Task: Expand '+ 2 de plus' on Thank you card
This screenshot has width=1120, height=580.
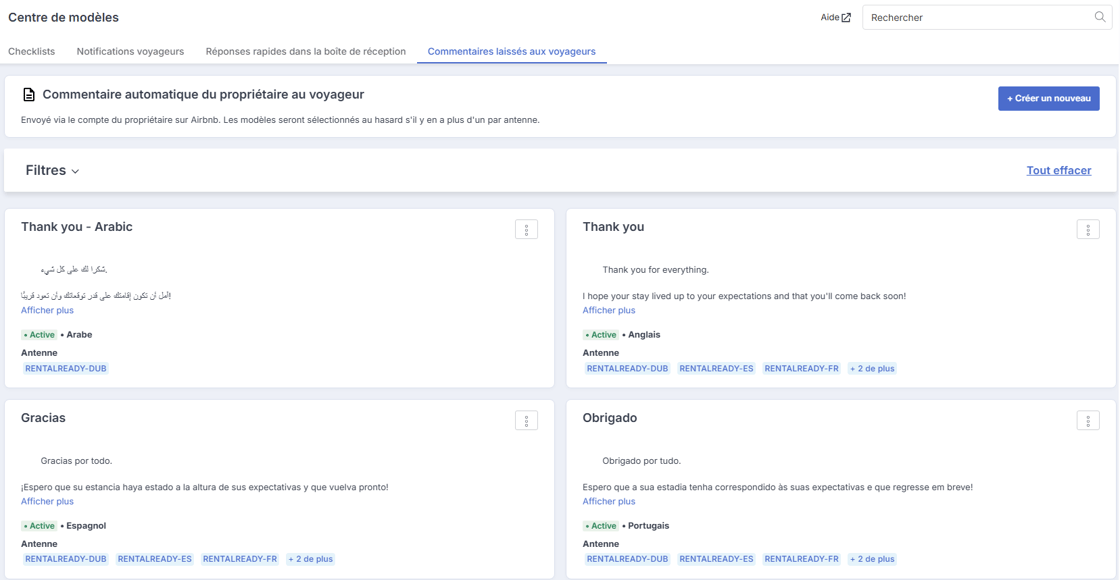Action: (x=872, y=369)
